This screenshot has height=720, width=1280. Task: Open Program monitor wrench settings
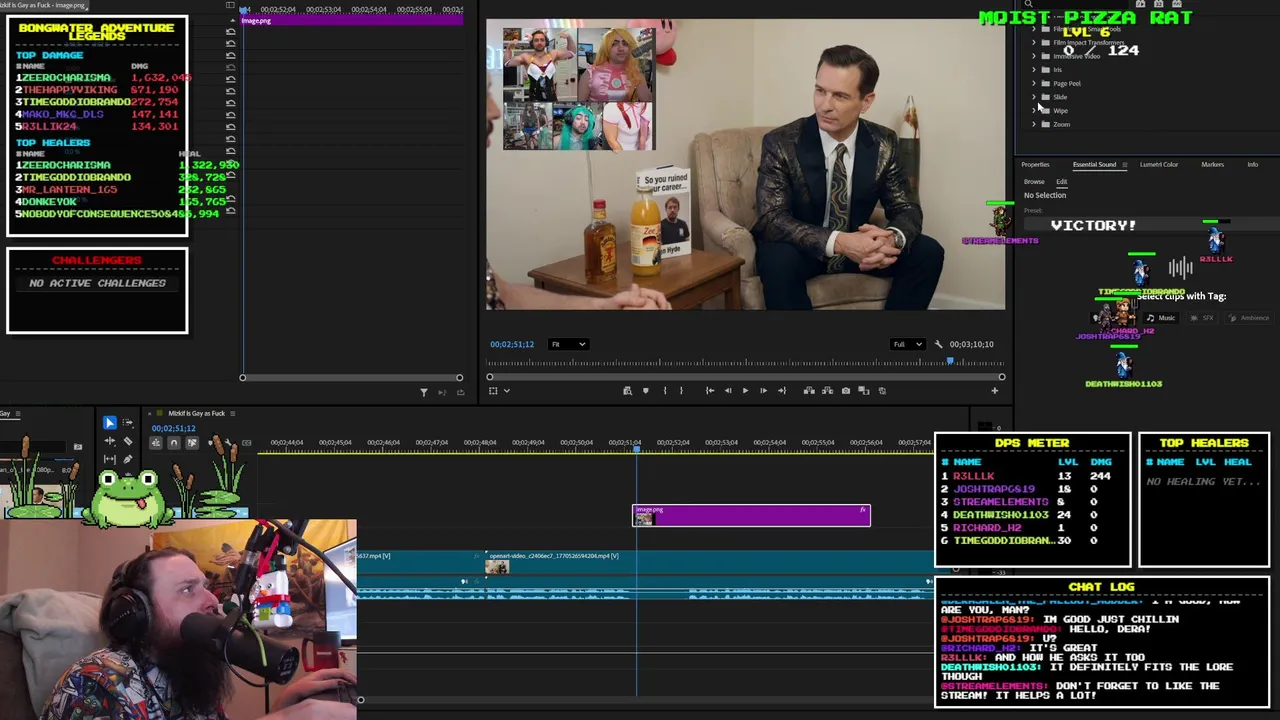click(x=937, y=344)
